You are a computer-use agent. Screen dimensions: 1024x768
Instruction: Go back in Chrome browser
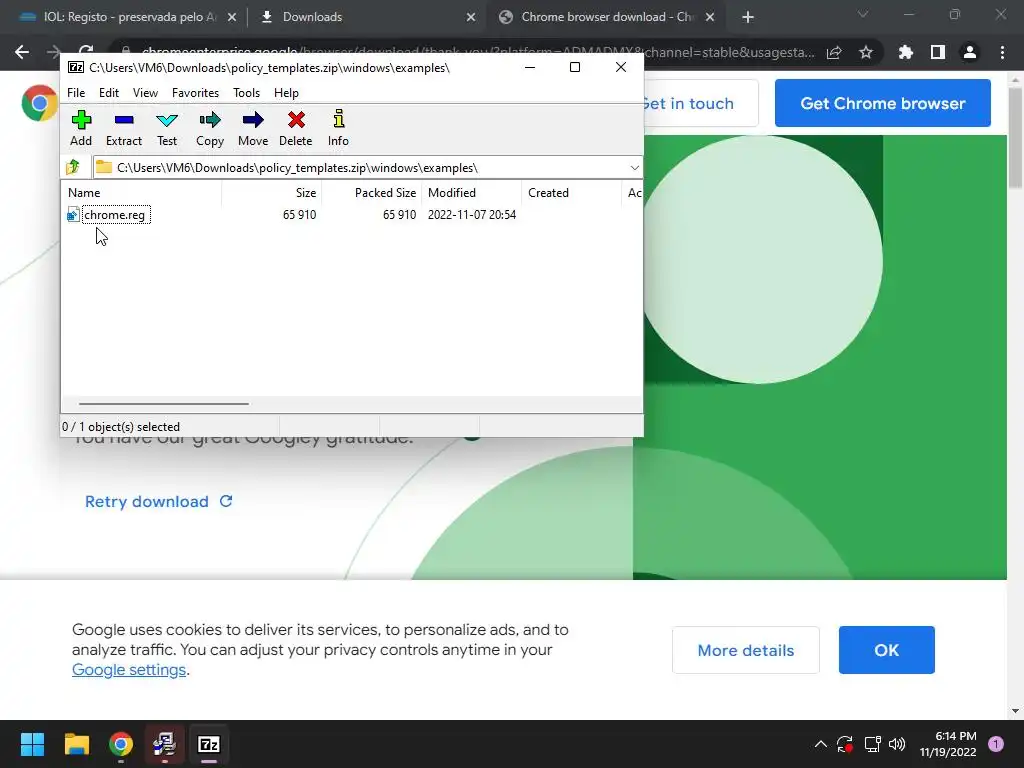click(x=22, y=52)
